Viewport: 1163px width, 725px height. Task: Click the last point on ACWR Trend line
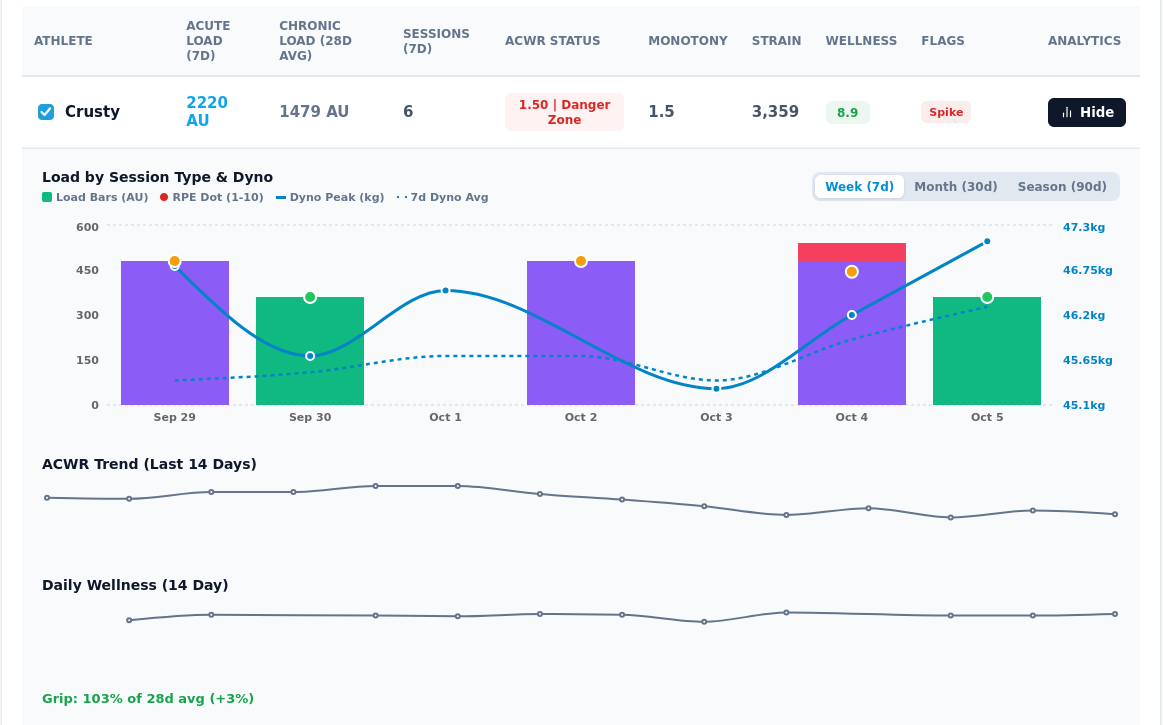pos(1115,514)
